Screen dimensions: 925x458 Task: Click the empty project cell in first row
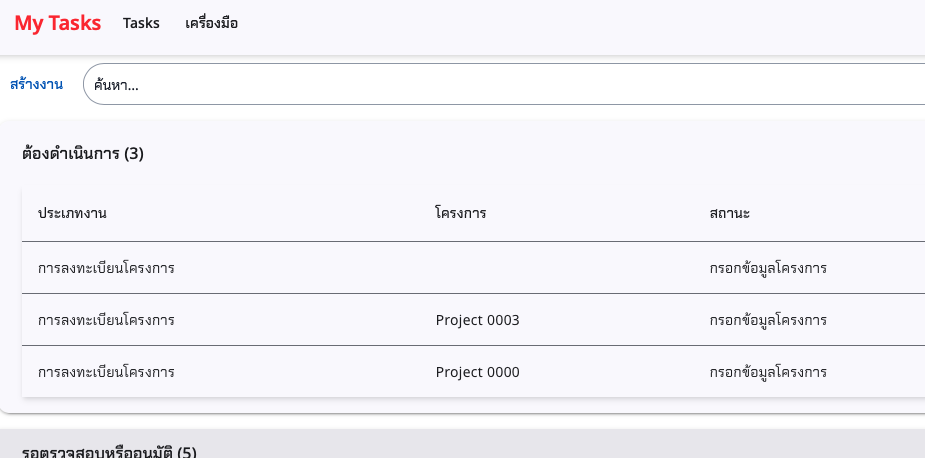[500, 268]
